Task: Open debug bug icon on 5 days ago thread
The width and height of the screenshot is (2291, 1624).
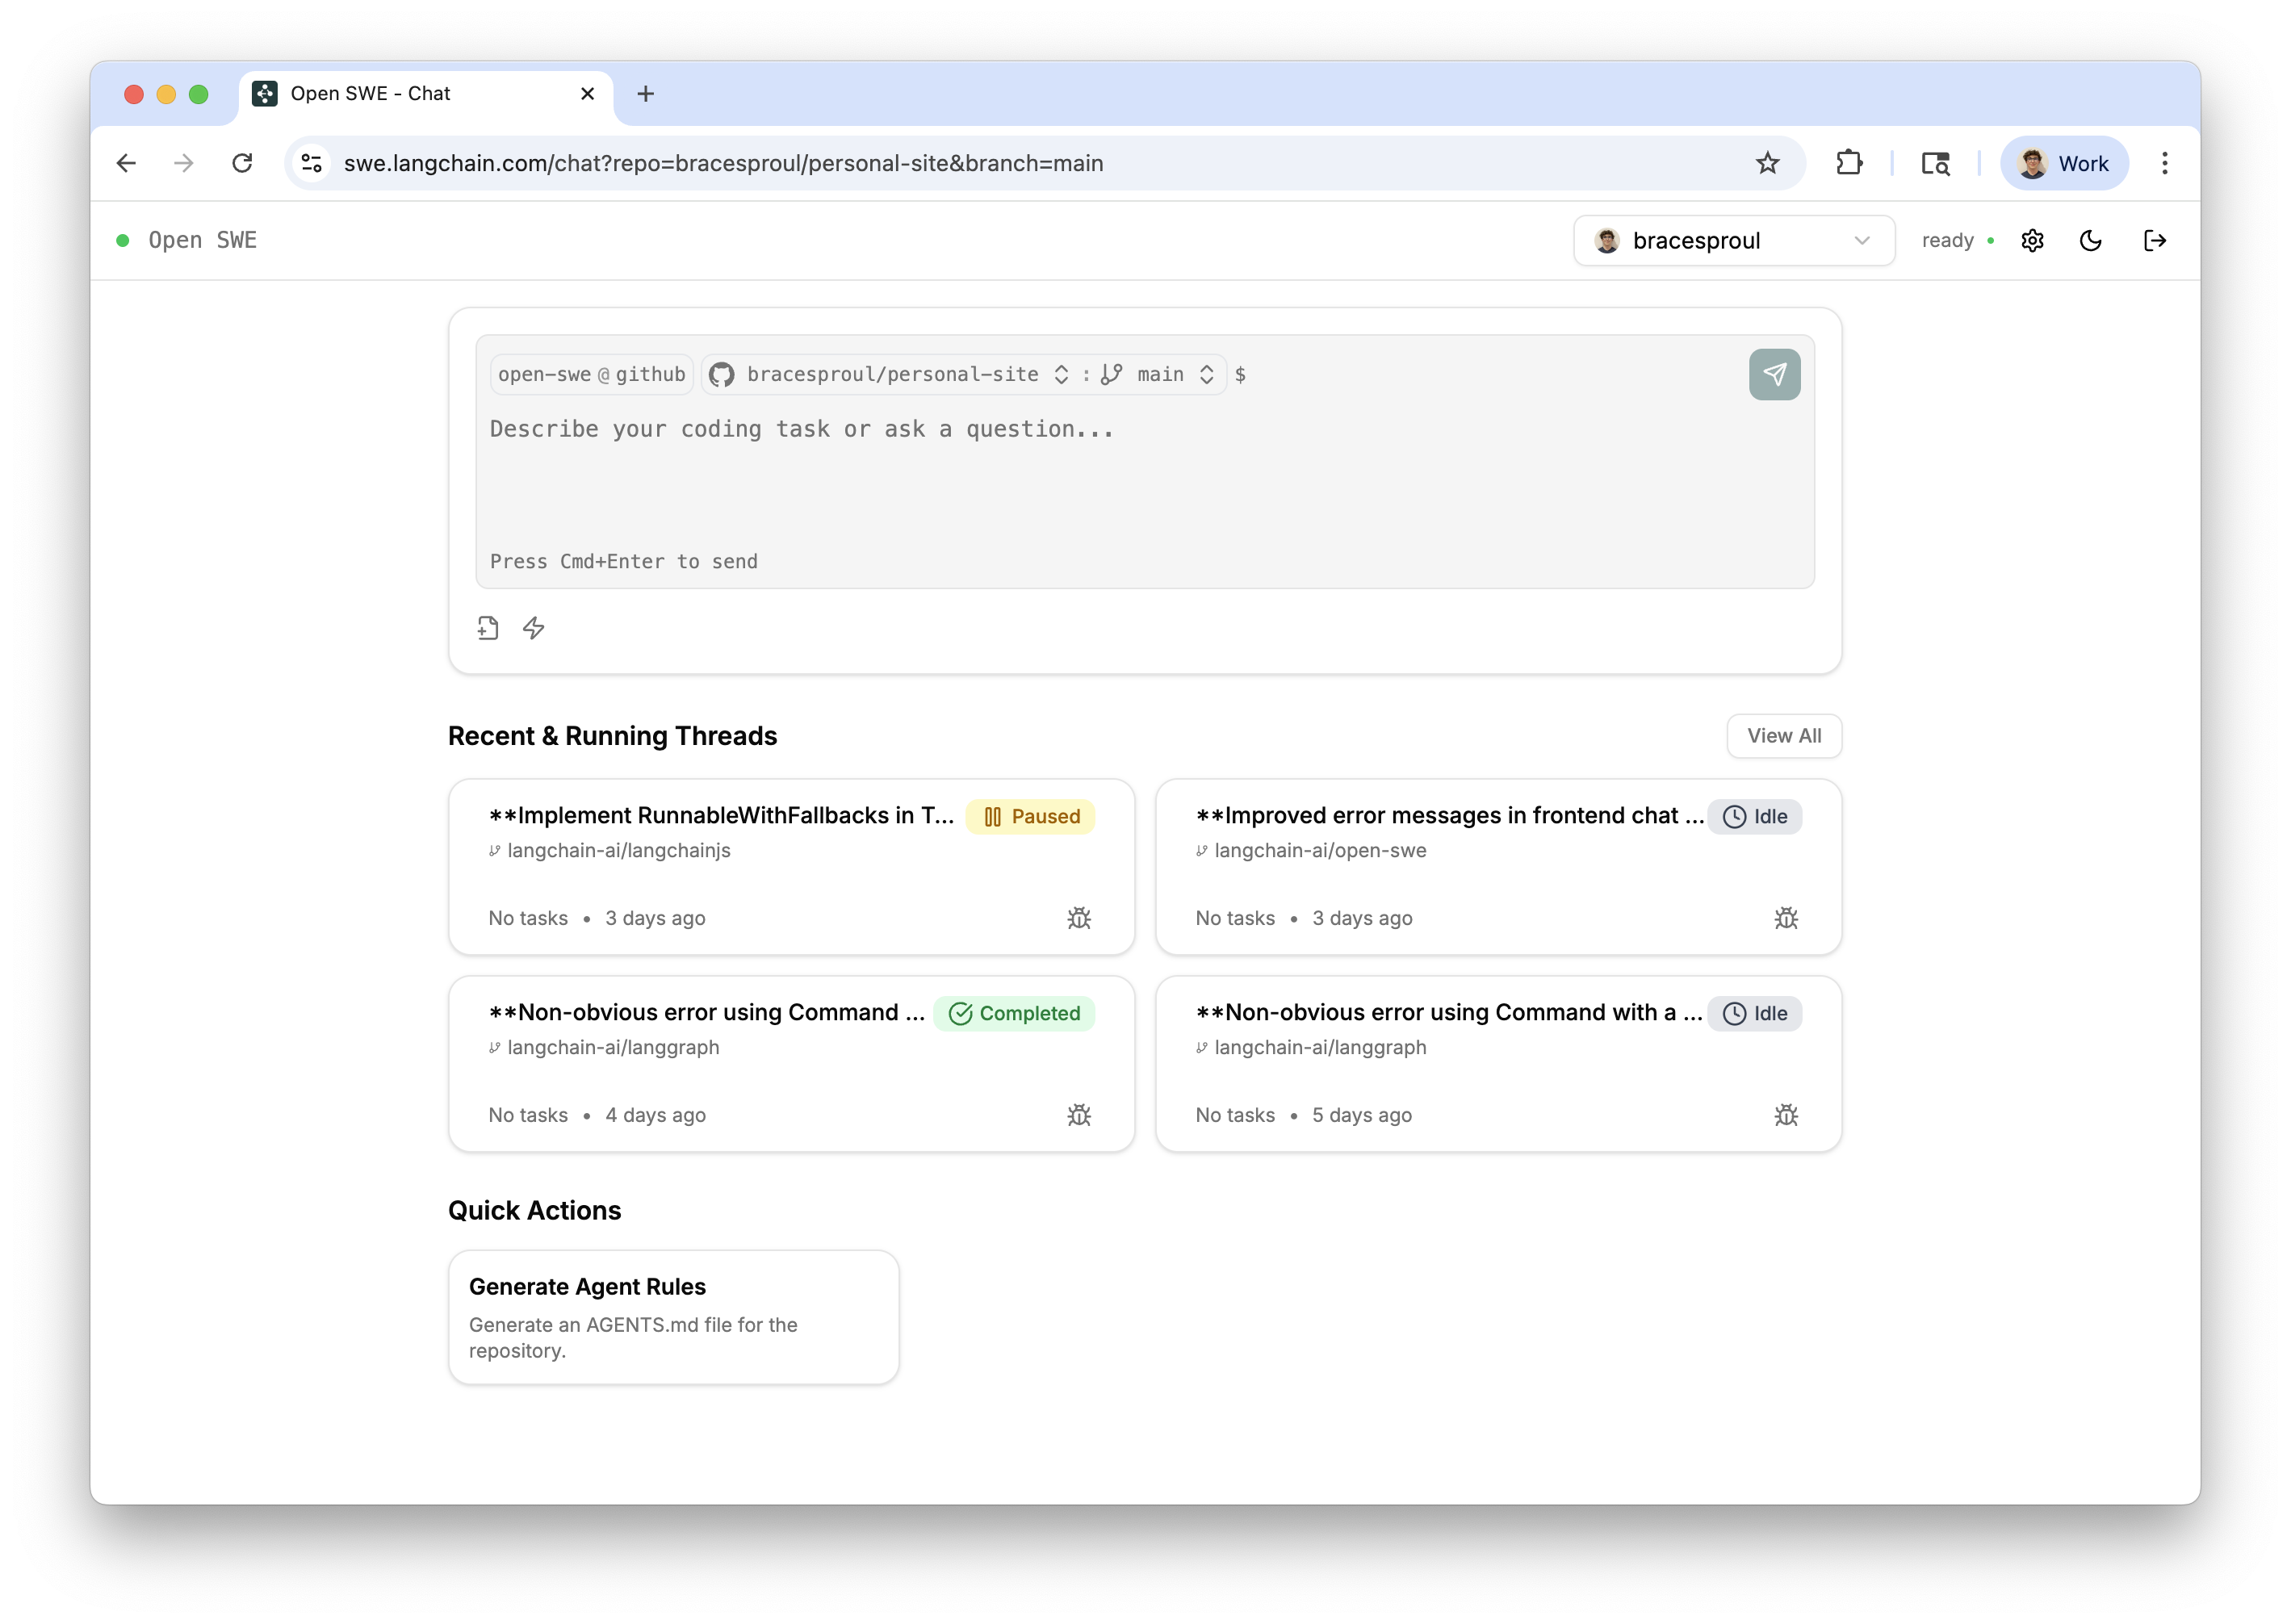Action: (1786, 1115)
